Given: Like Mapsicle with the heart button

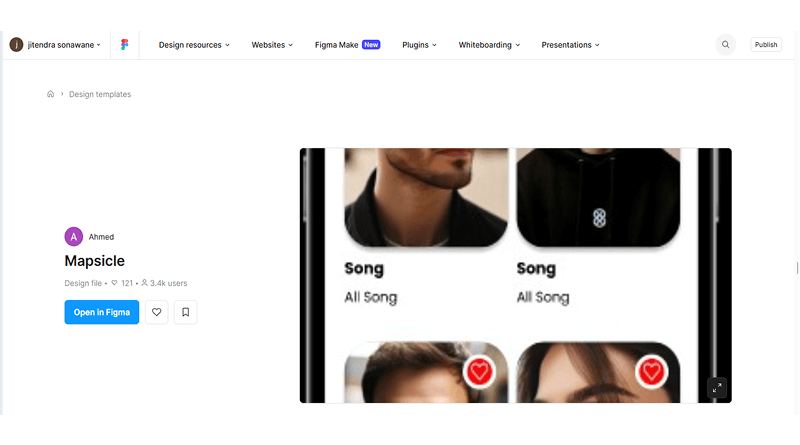Looking at the screenshot, I should click(x=157, y=312).
